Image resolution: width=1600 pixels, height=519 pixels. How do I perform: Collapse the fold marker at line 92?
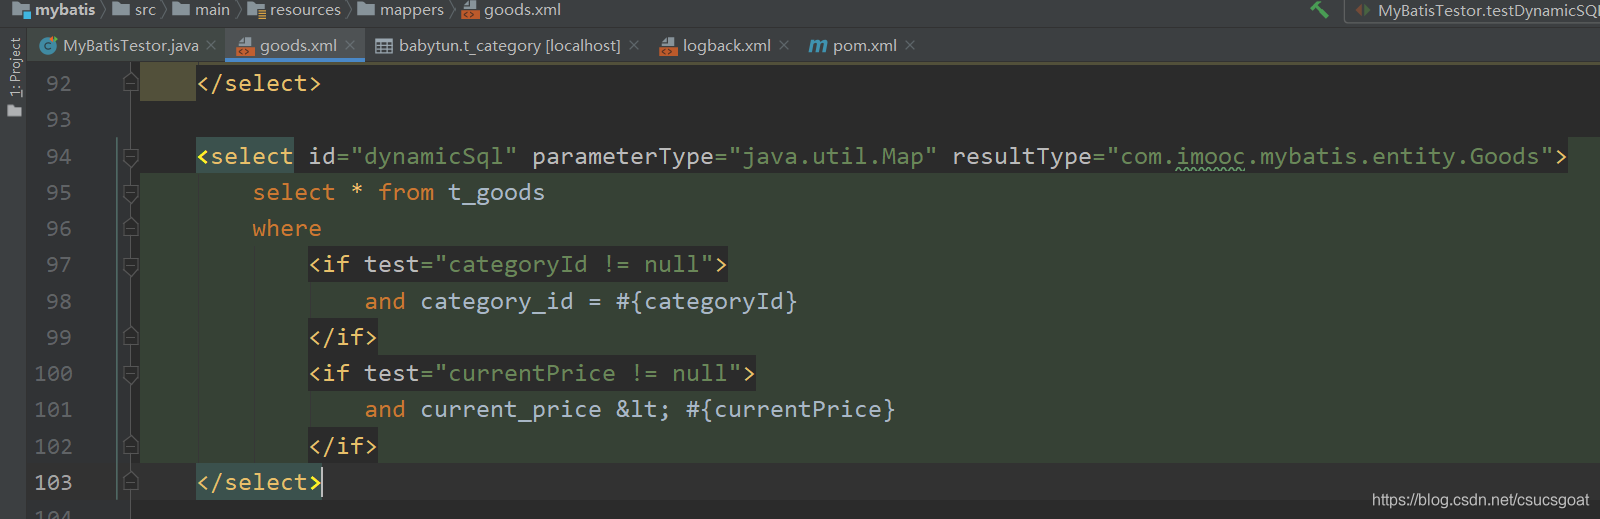[130, 83]
